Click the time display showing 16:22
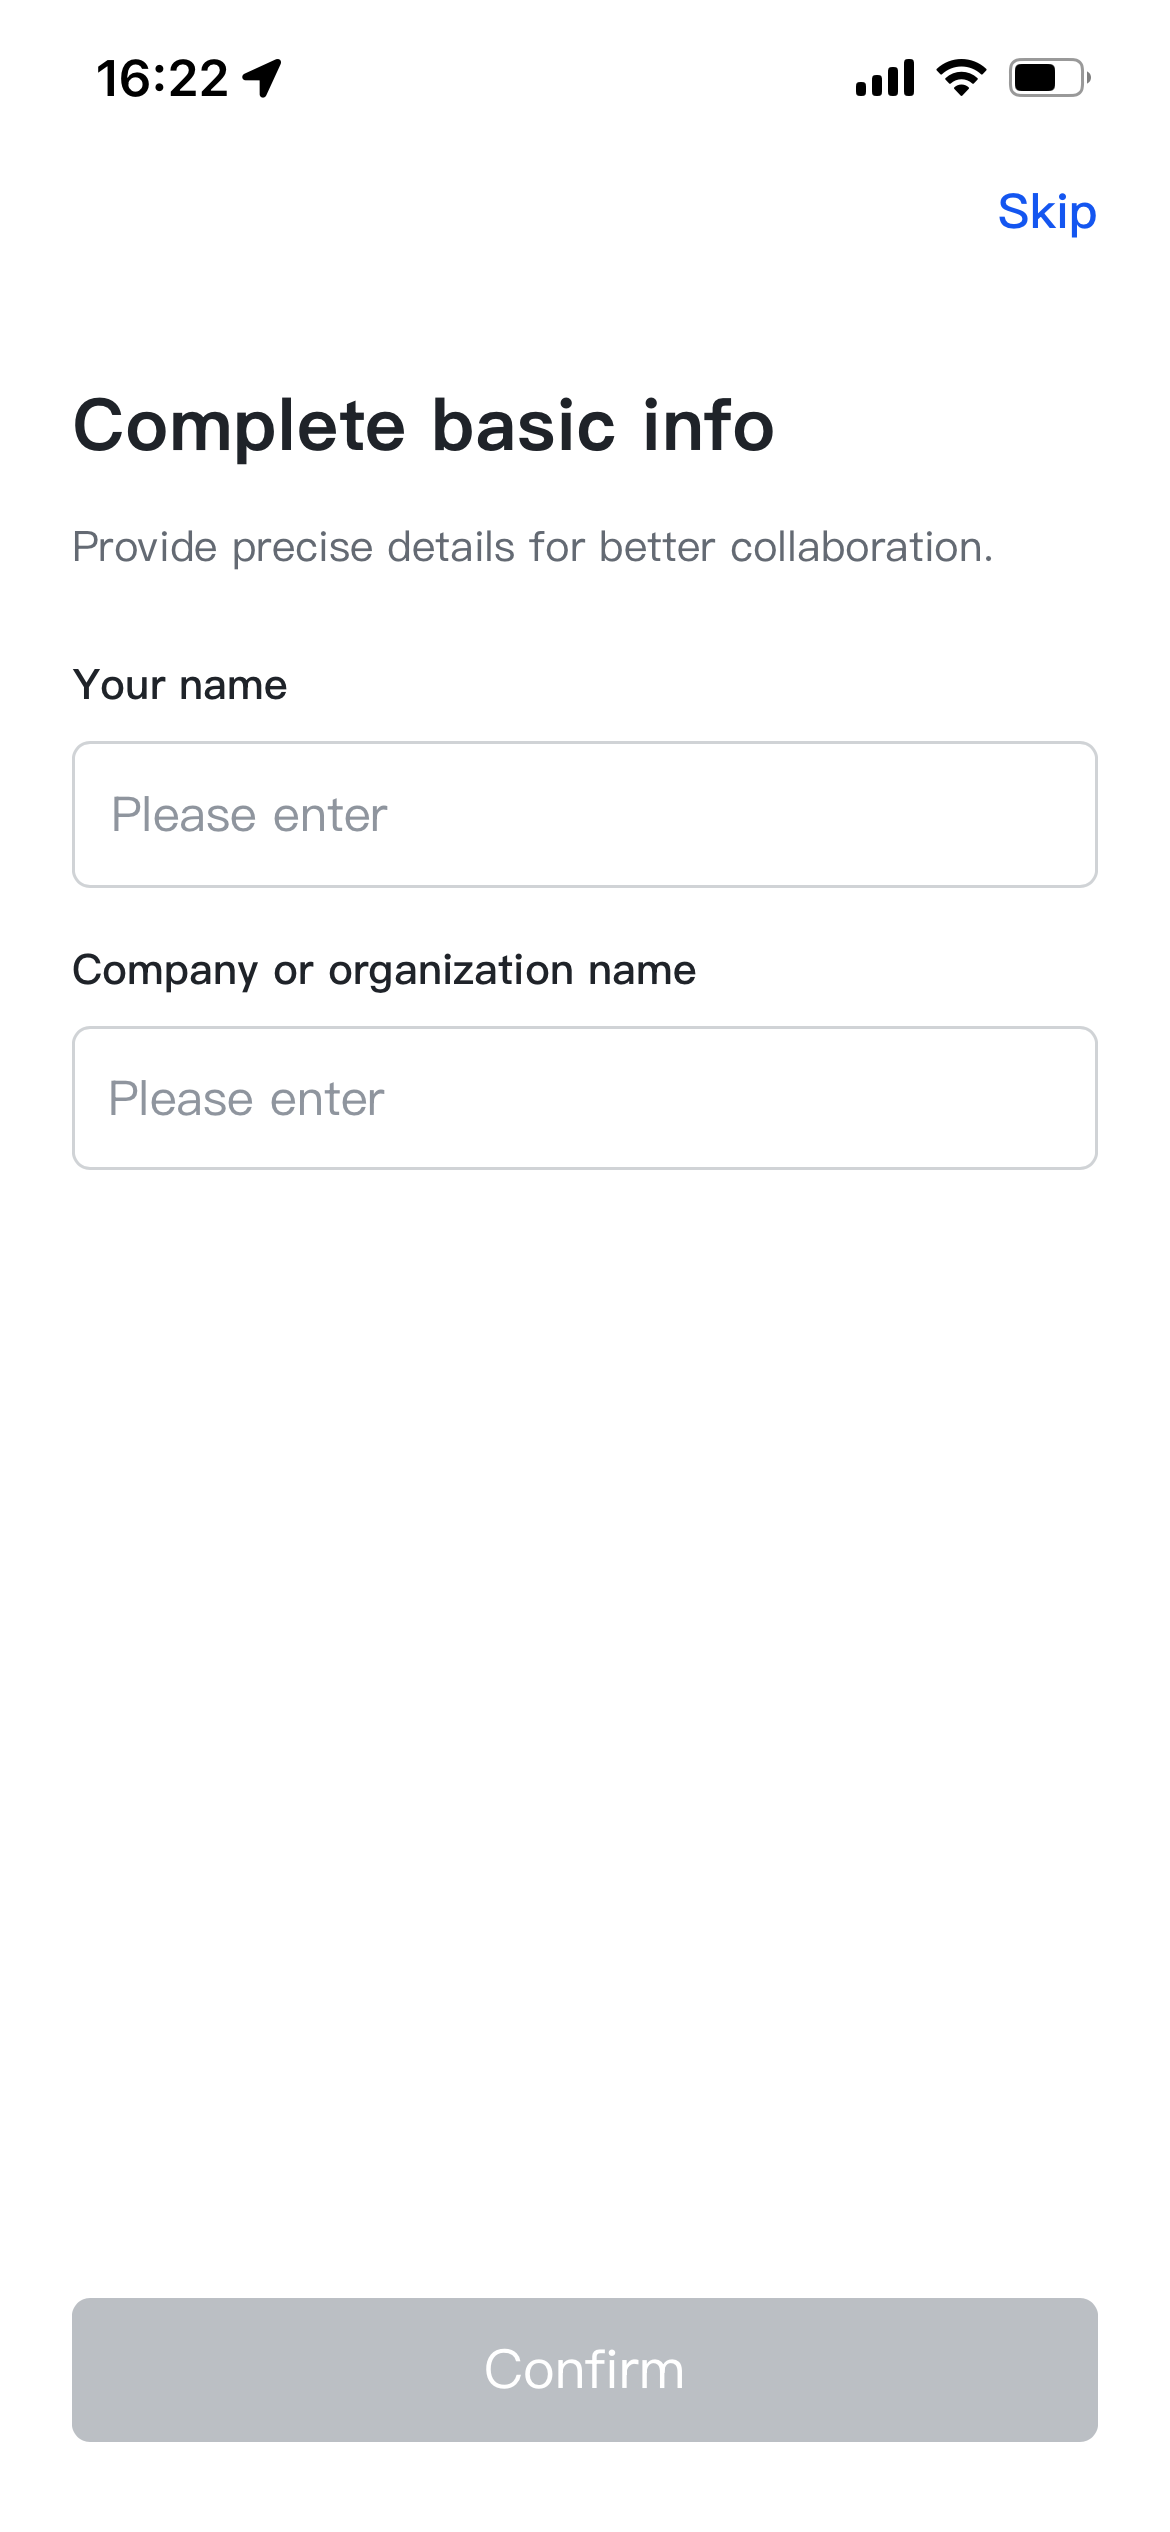1170x2532 pixels. [x=165, y=77]
